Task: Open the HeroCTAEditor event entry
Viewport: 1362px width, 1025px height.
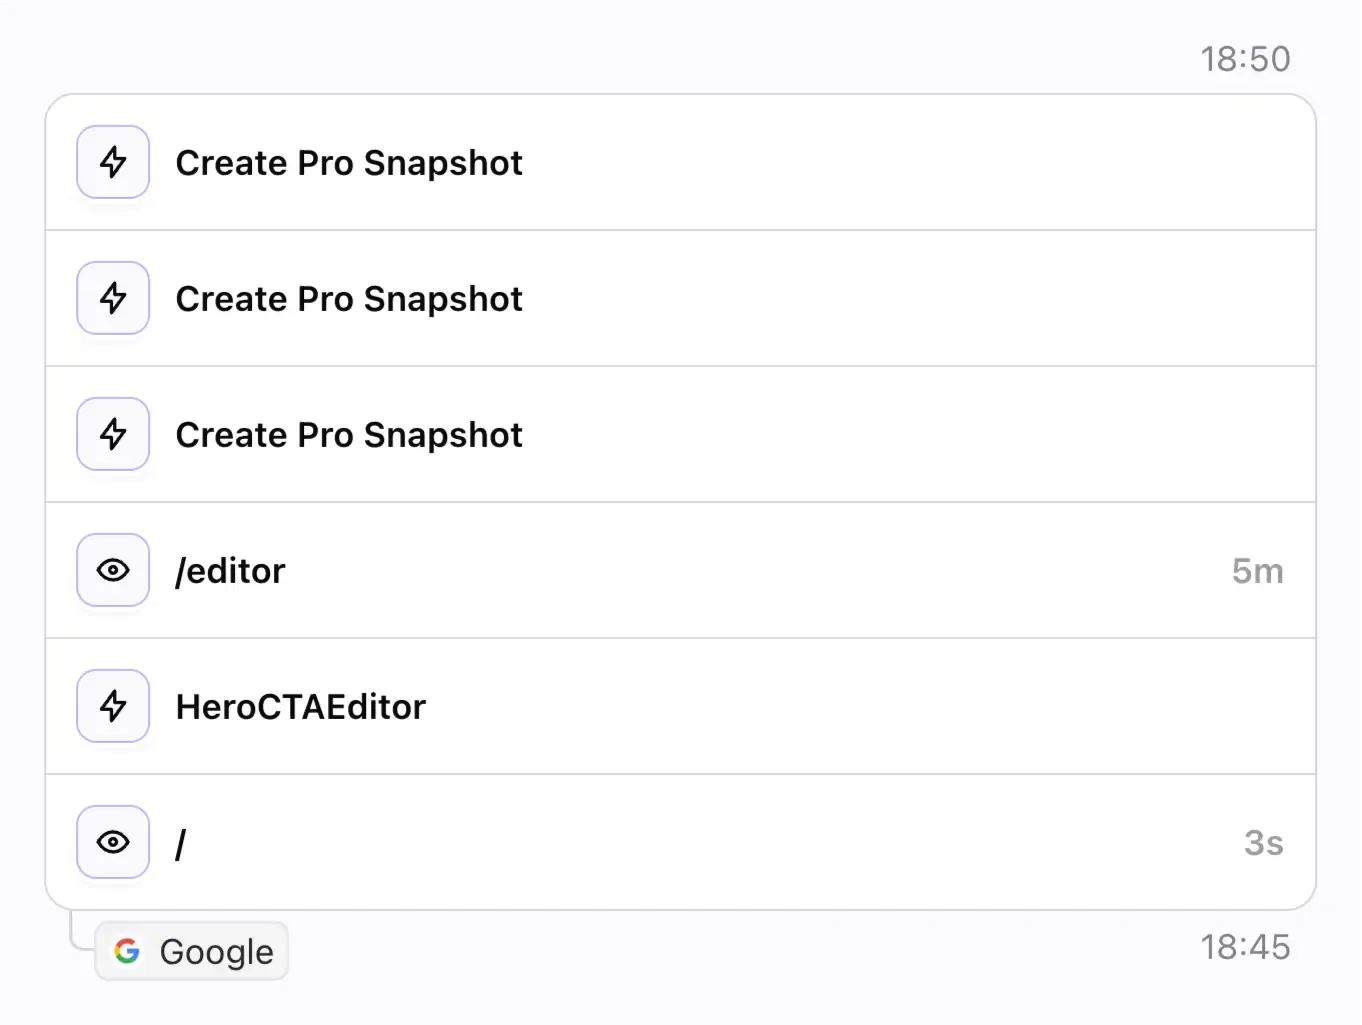Action: coord(300,706)
